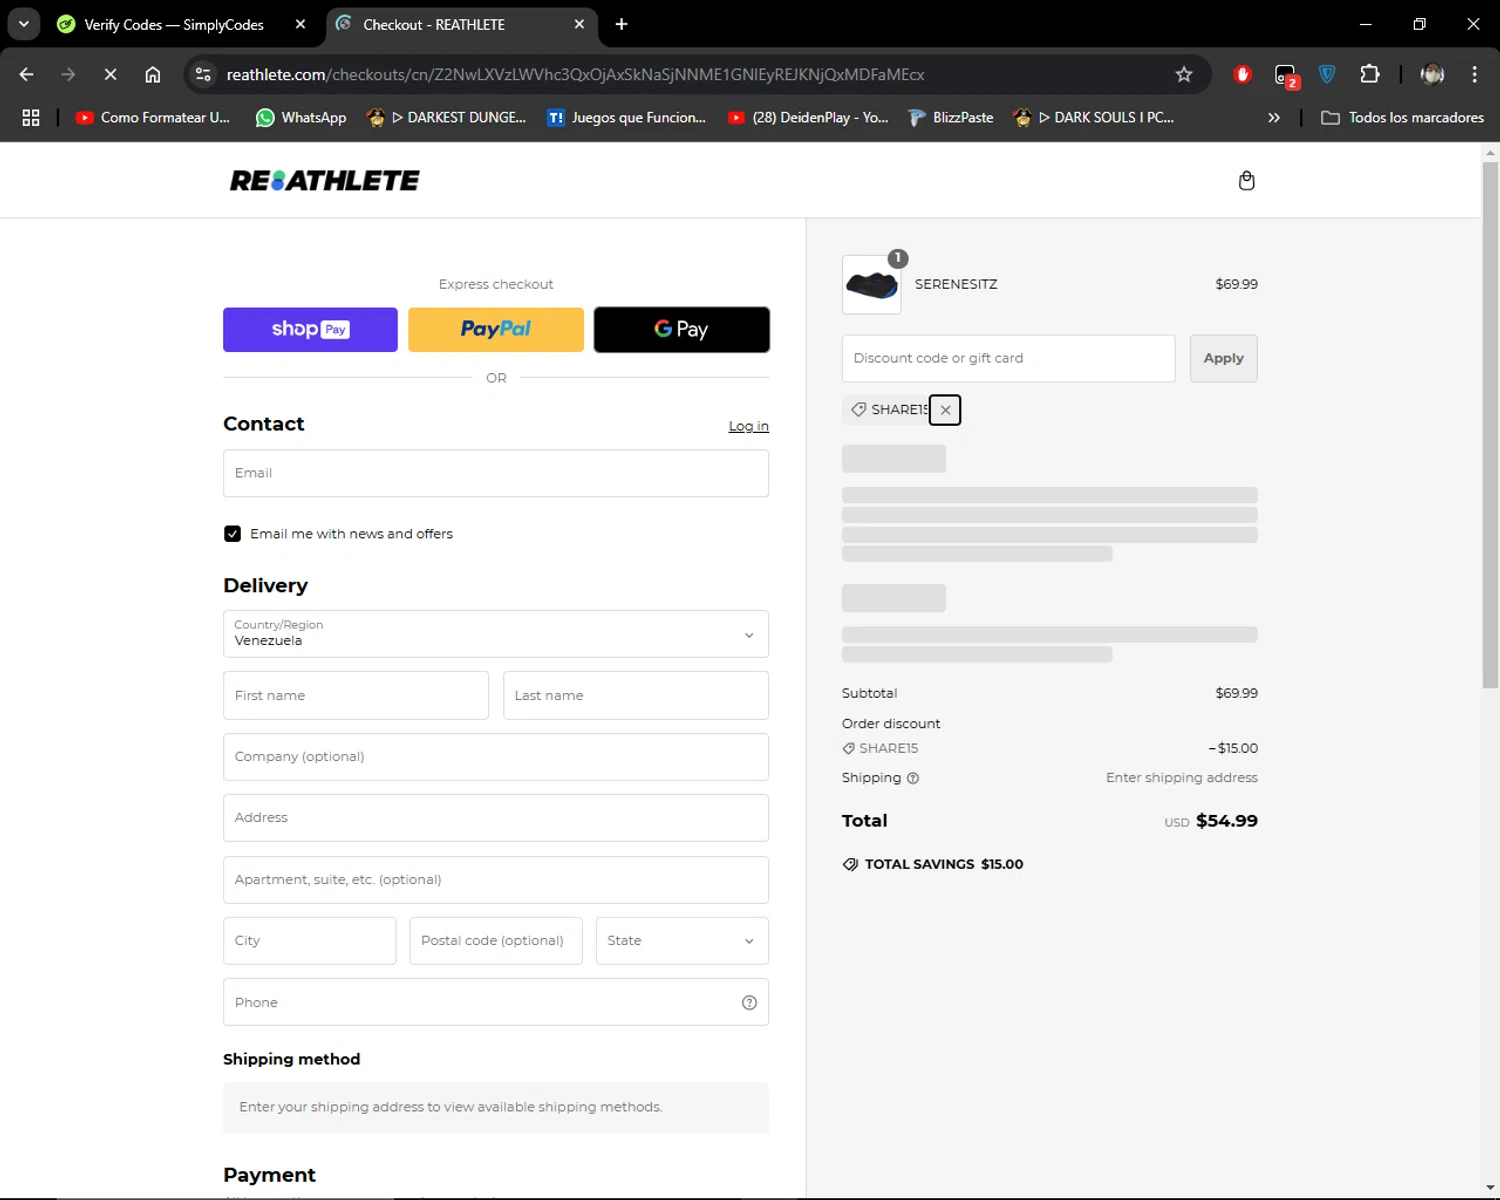Click the Email input field

pos(496,473)
